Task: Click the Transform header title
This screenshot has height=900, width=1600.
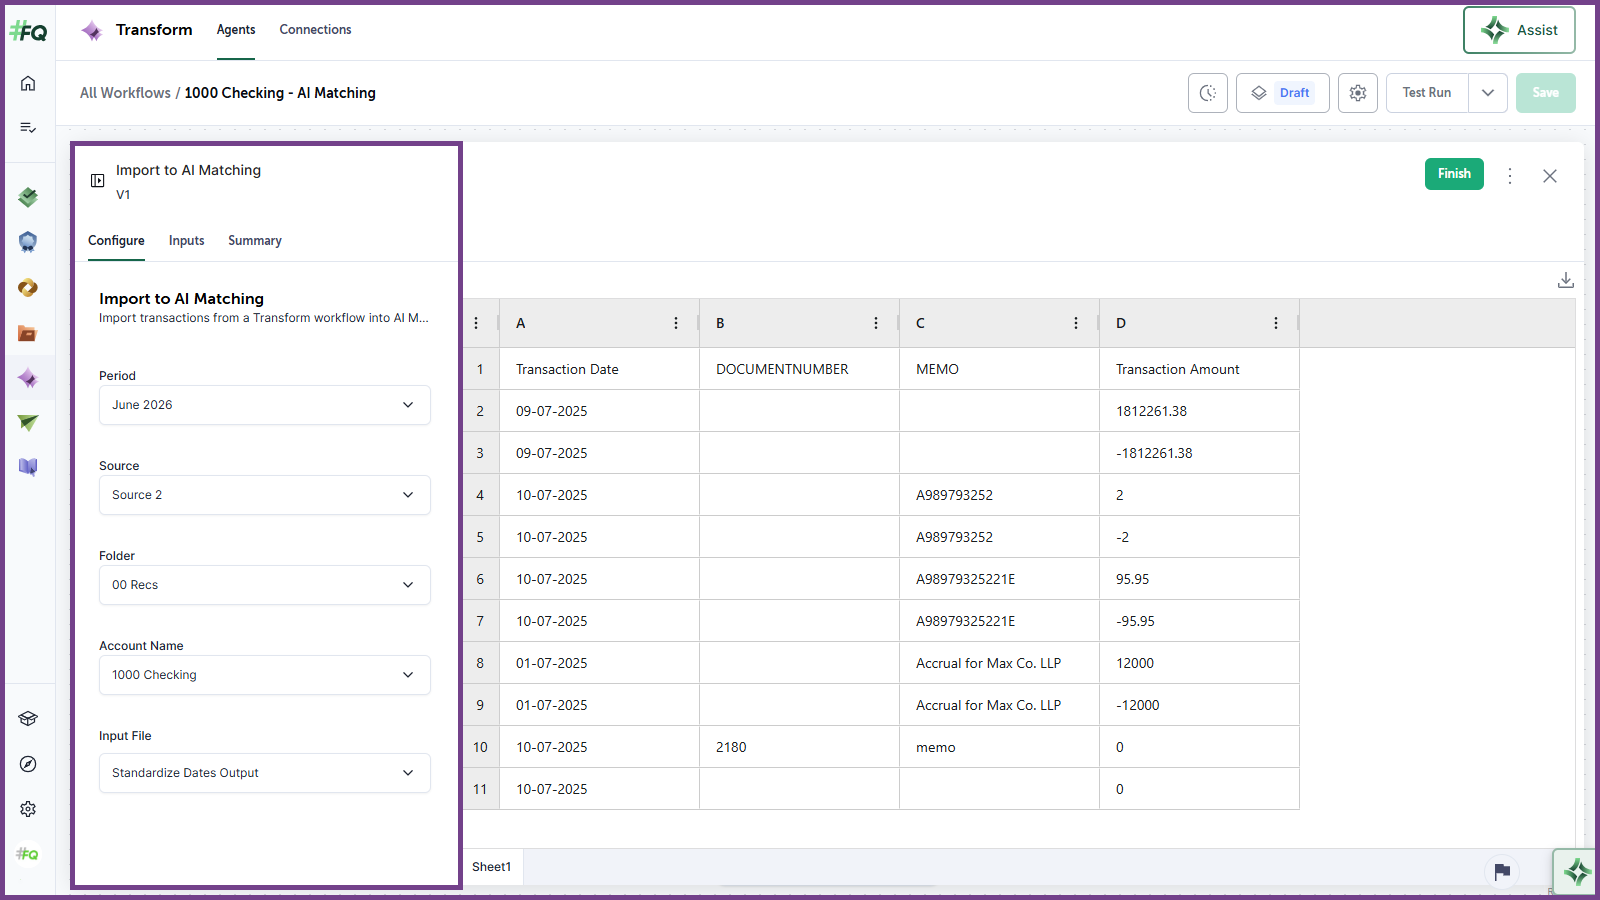Action: click(154, 30)
